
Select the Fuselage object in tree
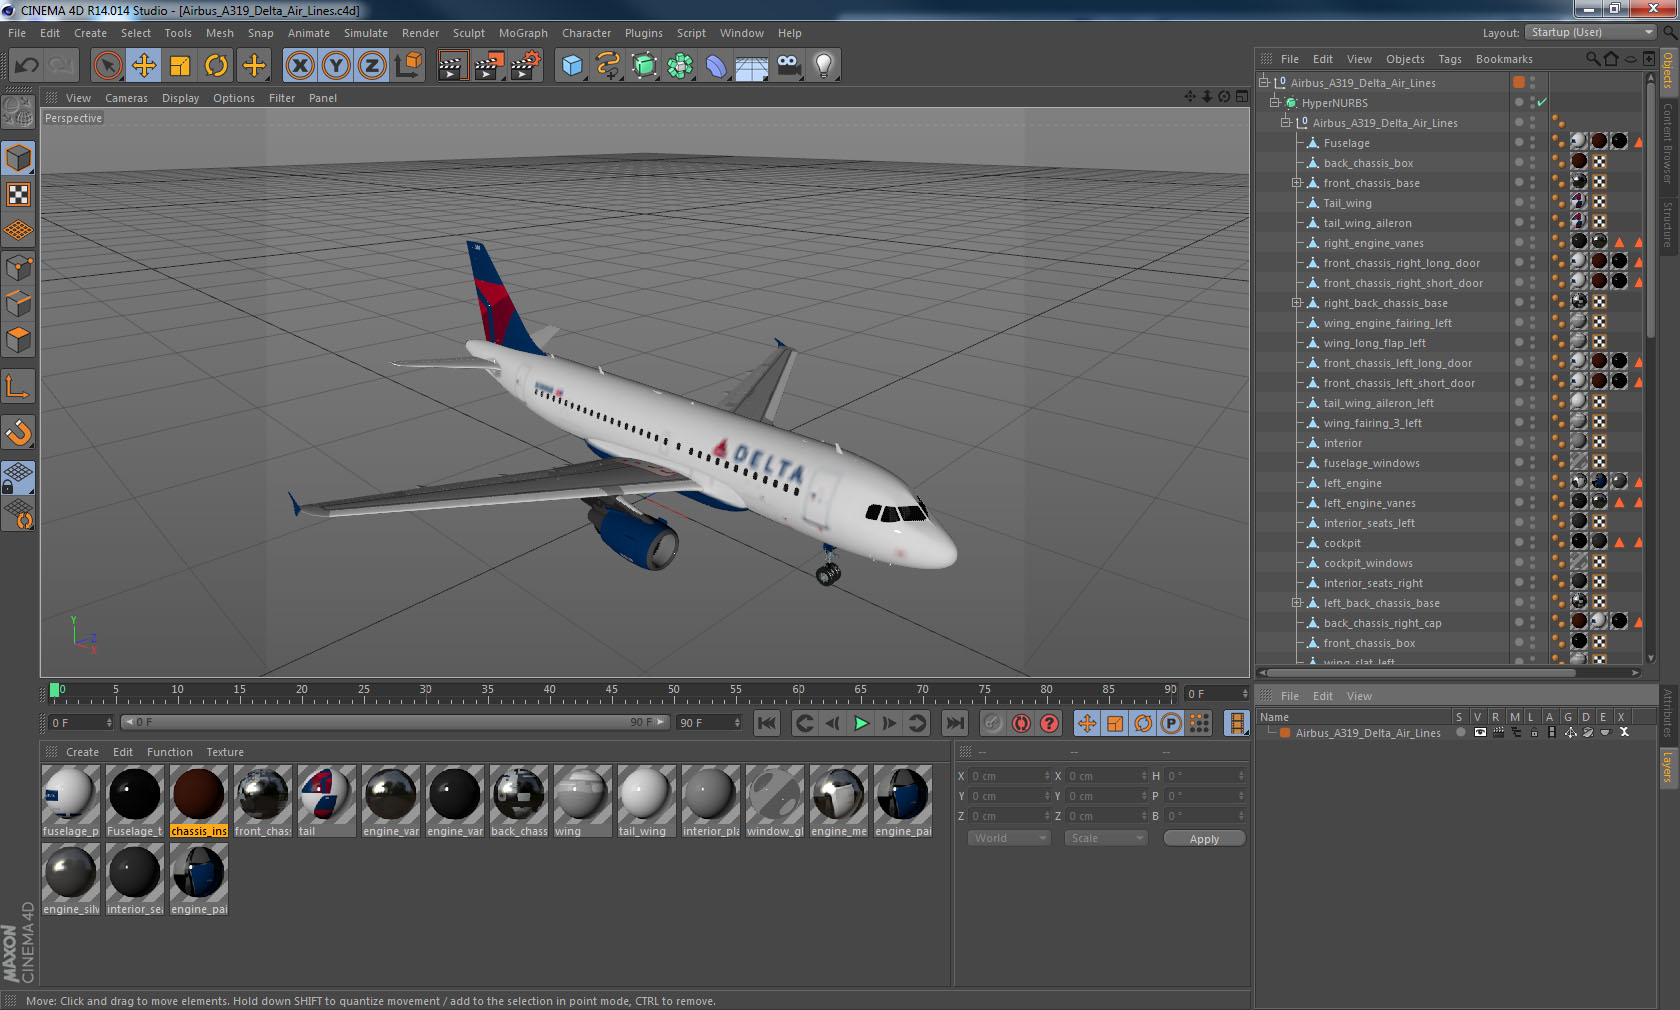[x=1346, y=143]
